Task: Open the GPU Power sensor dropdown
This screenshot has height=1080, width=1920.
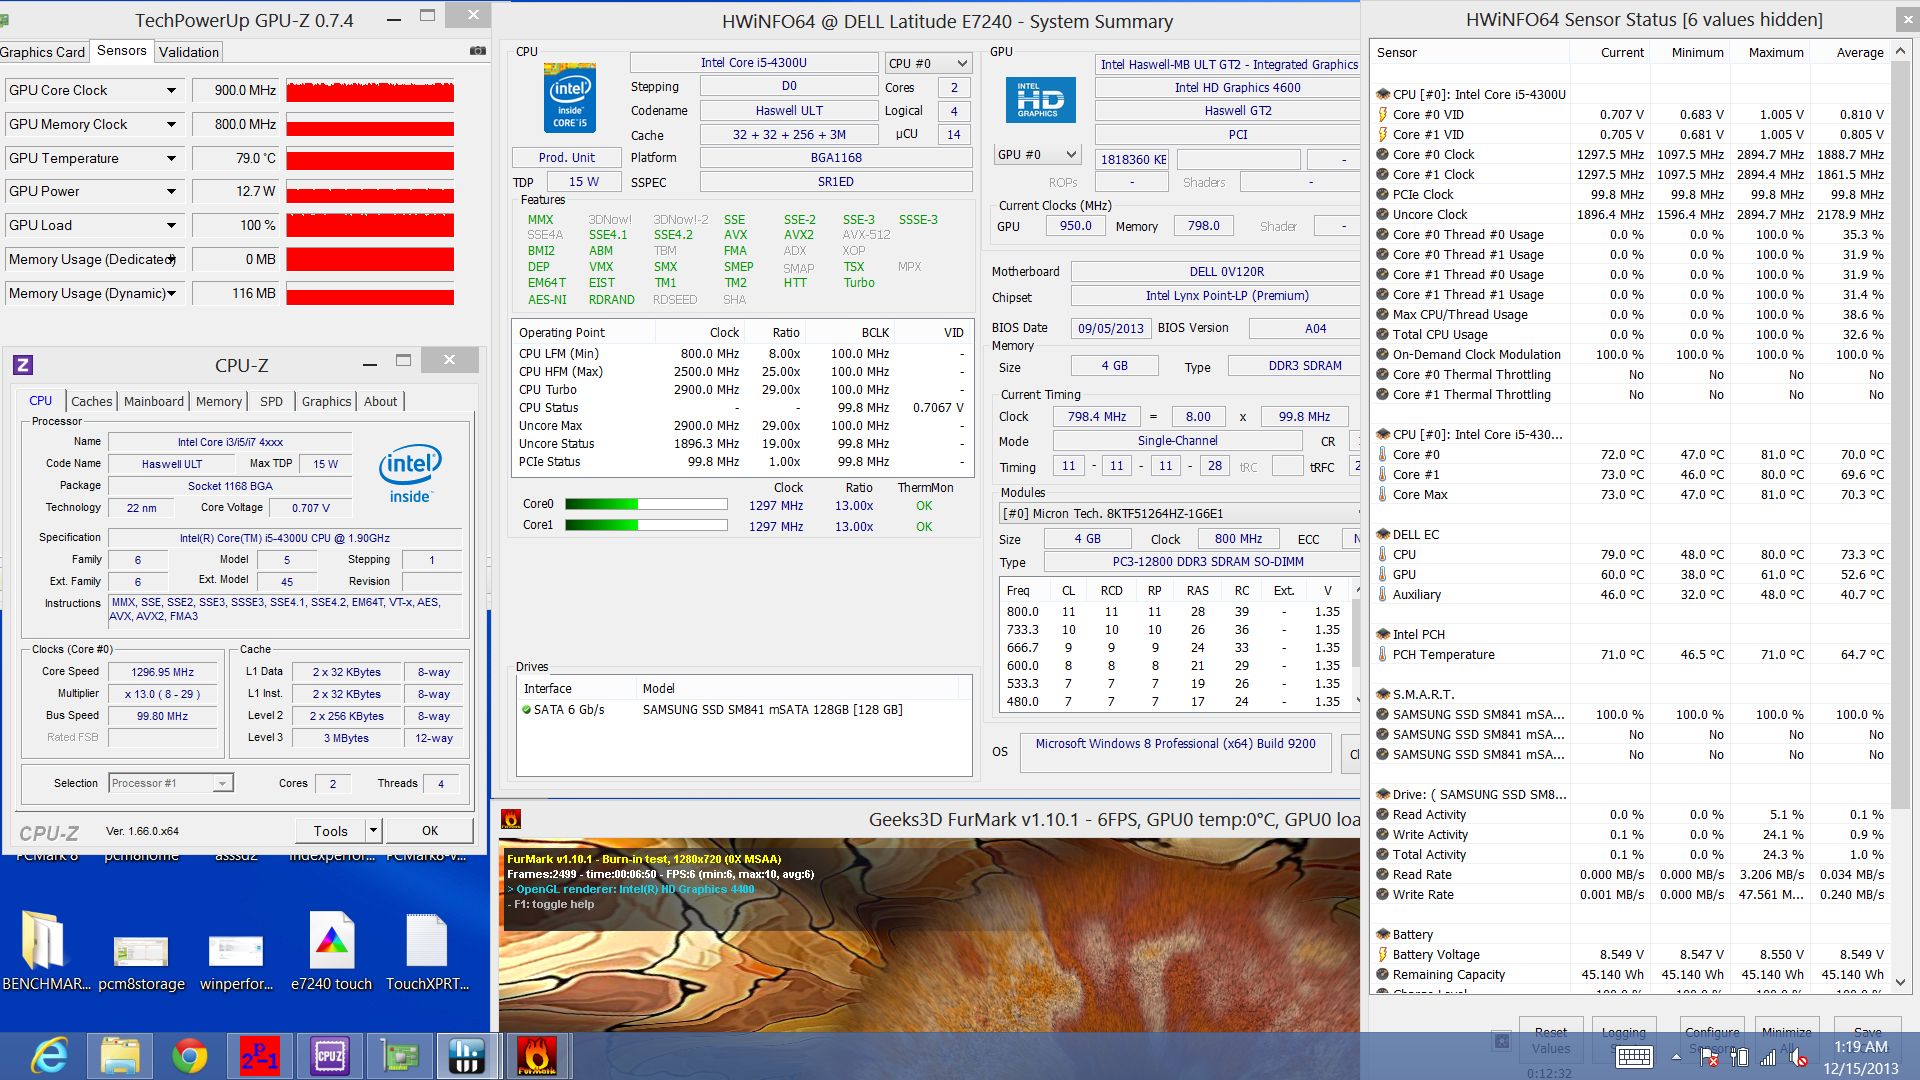Action: [x=171, y=191]
